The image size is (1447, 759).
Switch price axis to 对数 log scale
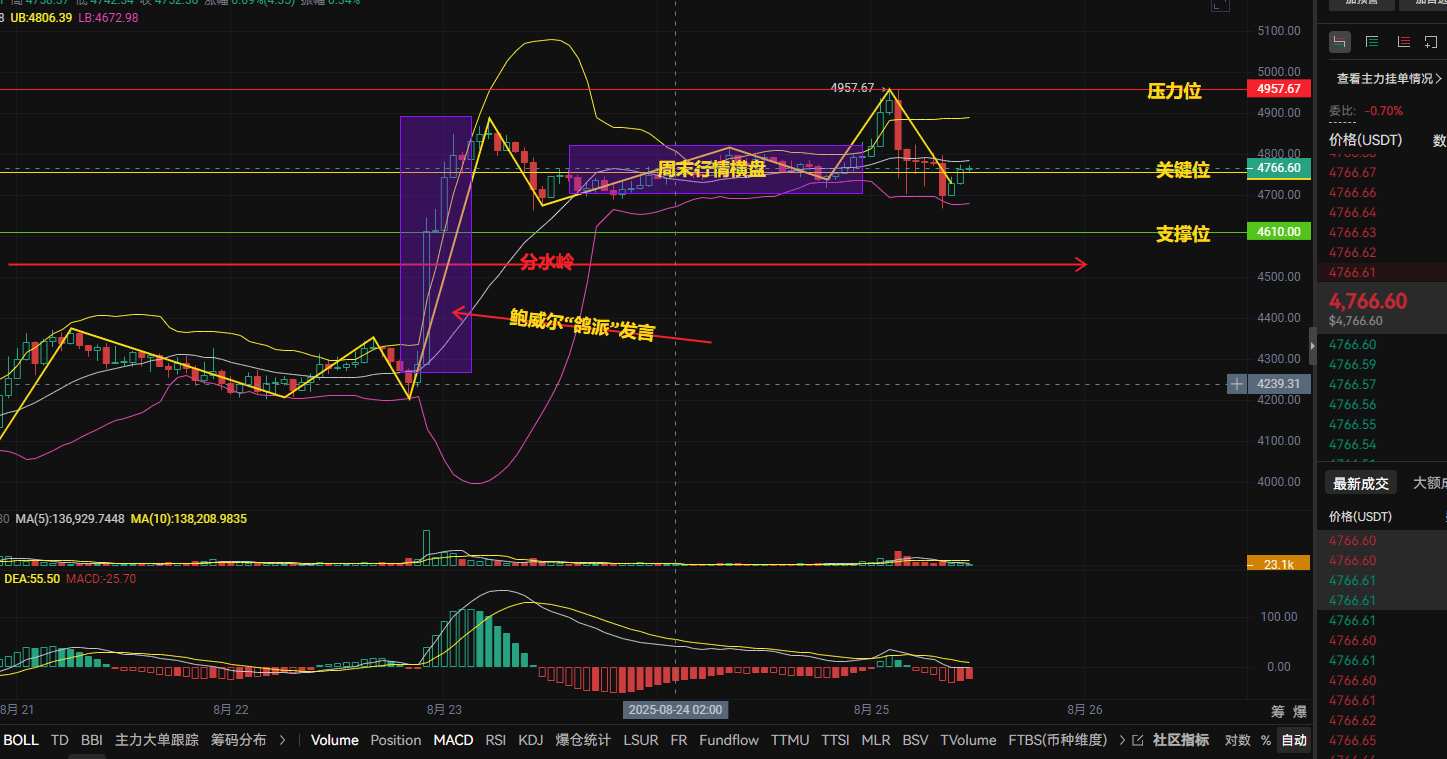pos(1238,740)
